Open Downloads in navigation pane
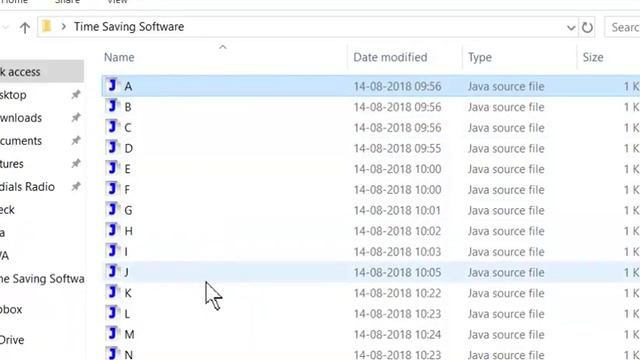 pos(21,118)
